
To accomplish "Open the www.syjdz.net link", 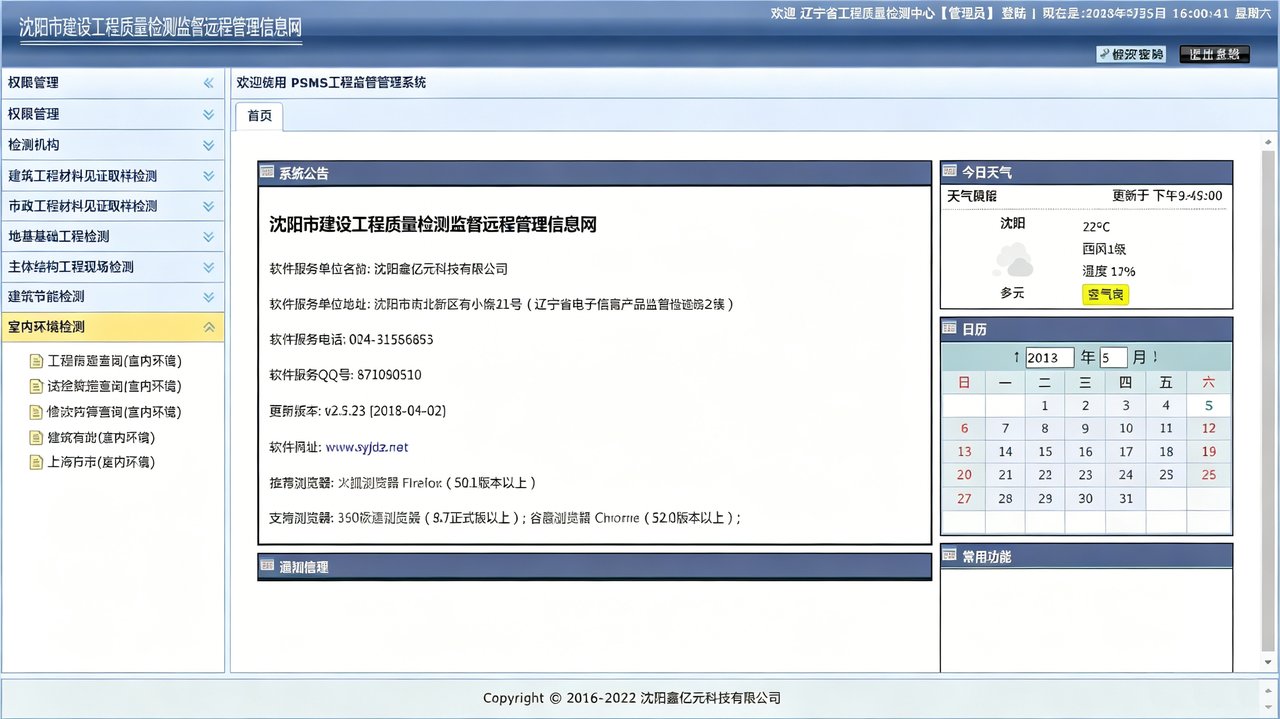I will [366, 447].
